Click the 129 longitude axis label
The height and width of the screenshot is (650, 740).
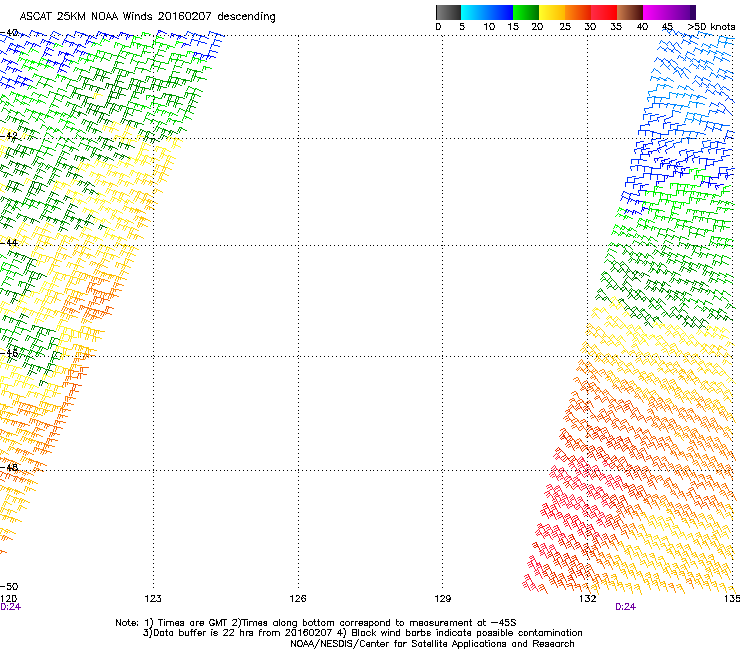tap(443, 598)
